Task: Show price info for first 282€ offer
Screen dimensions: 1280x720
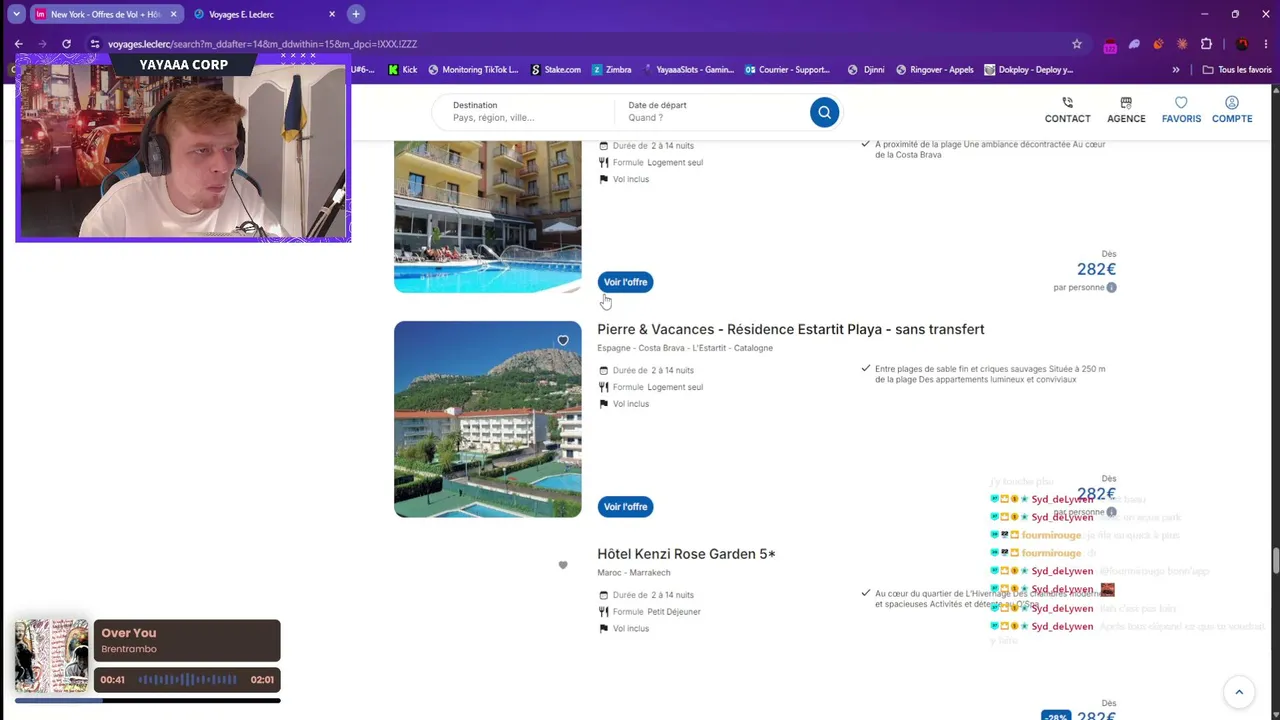Action: coord(1111,287)
